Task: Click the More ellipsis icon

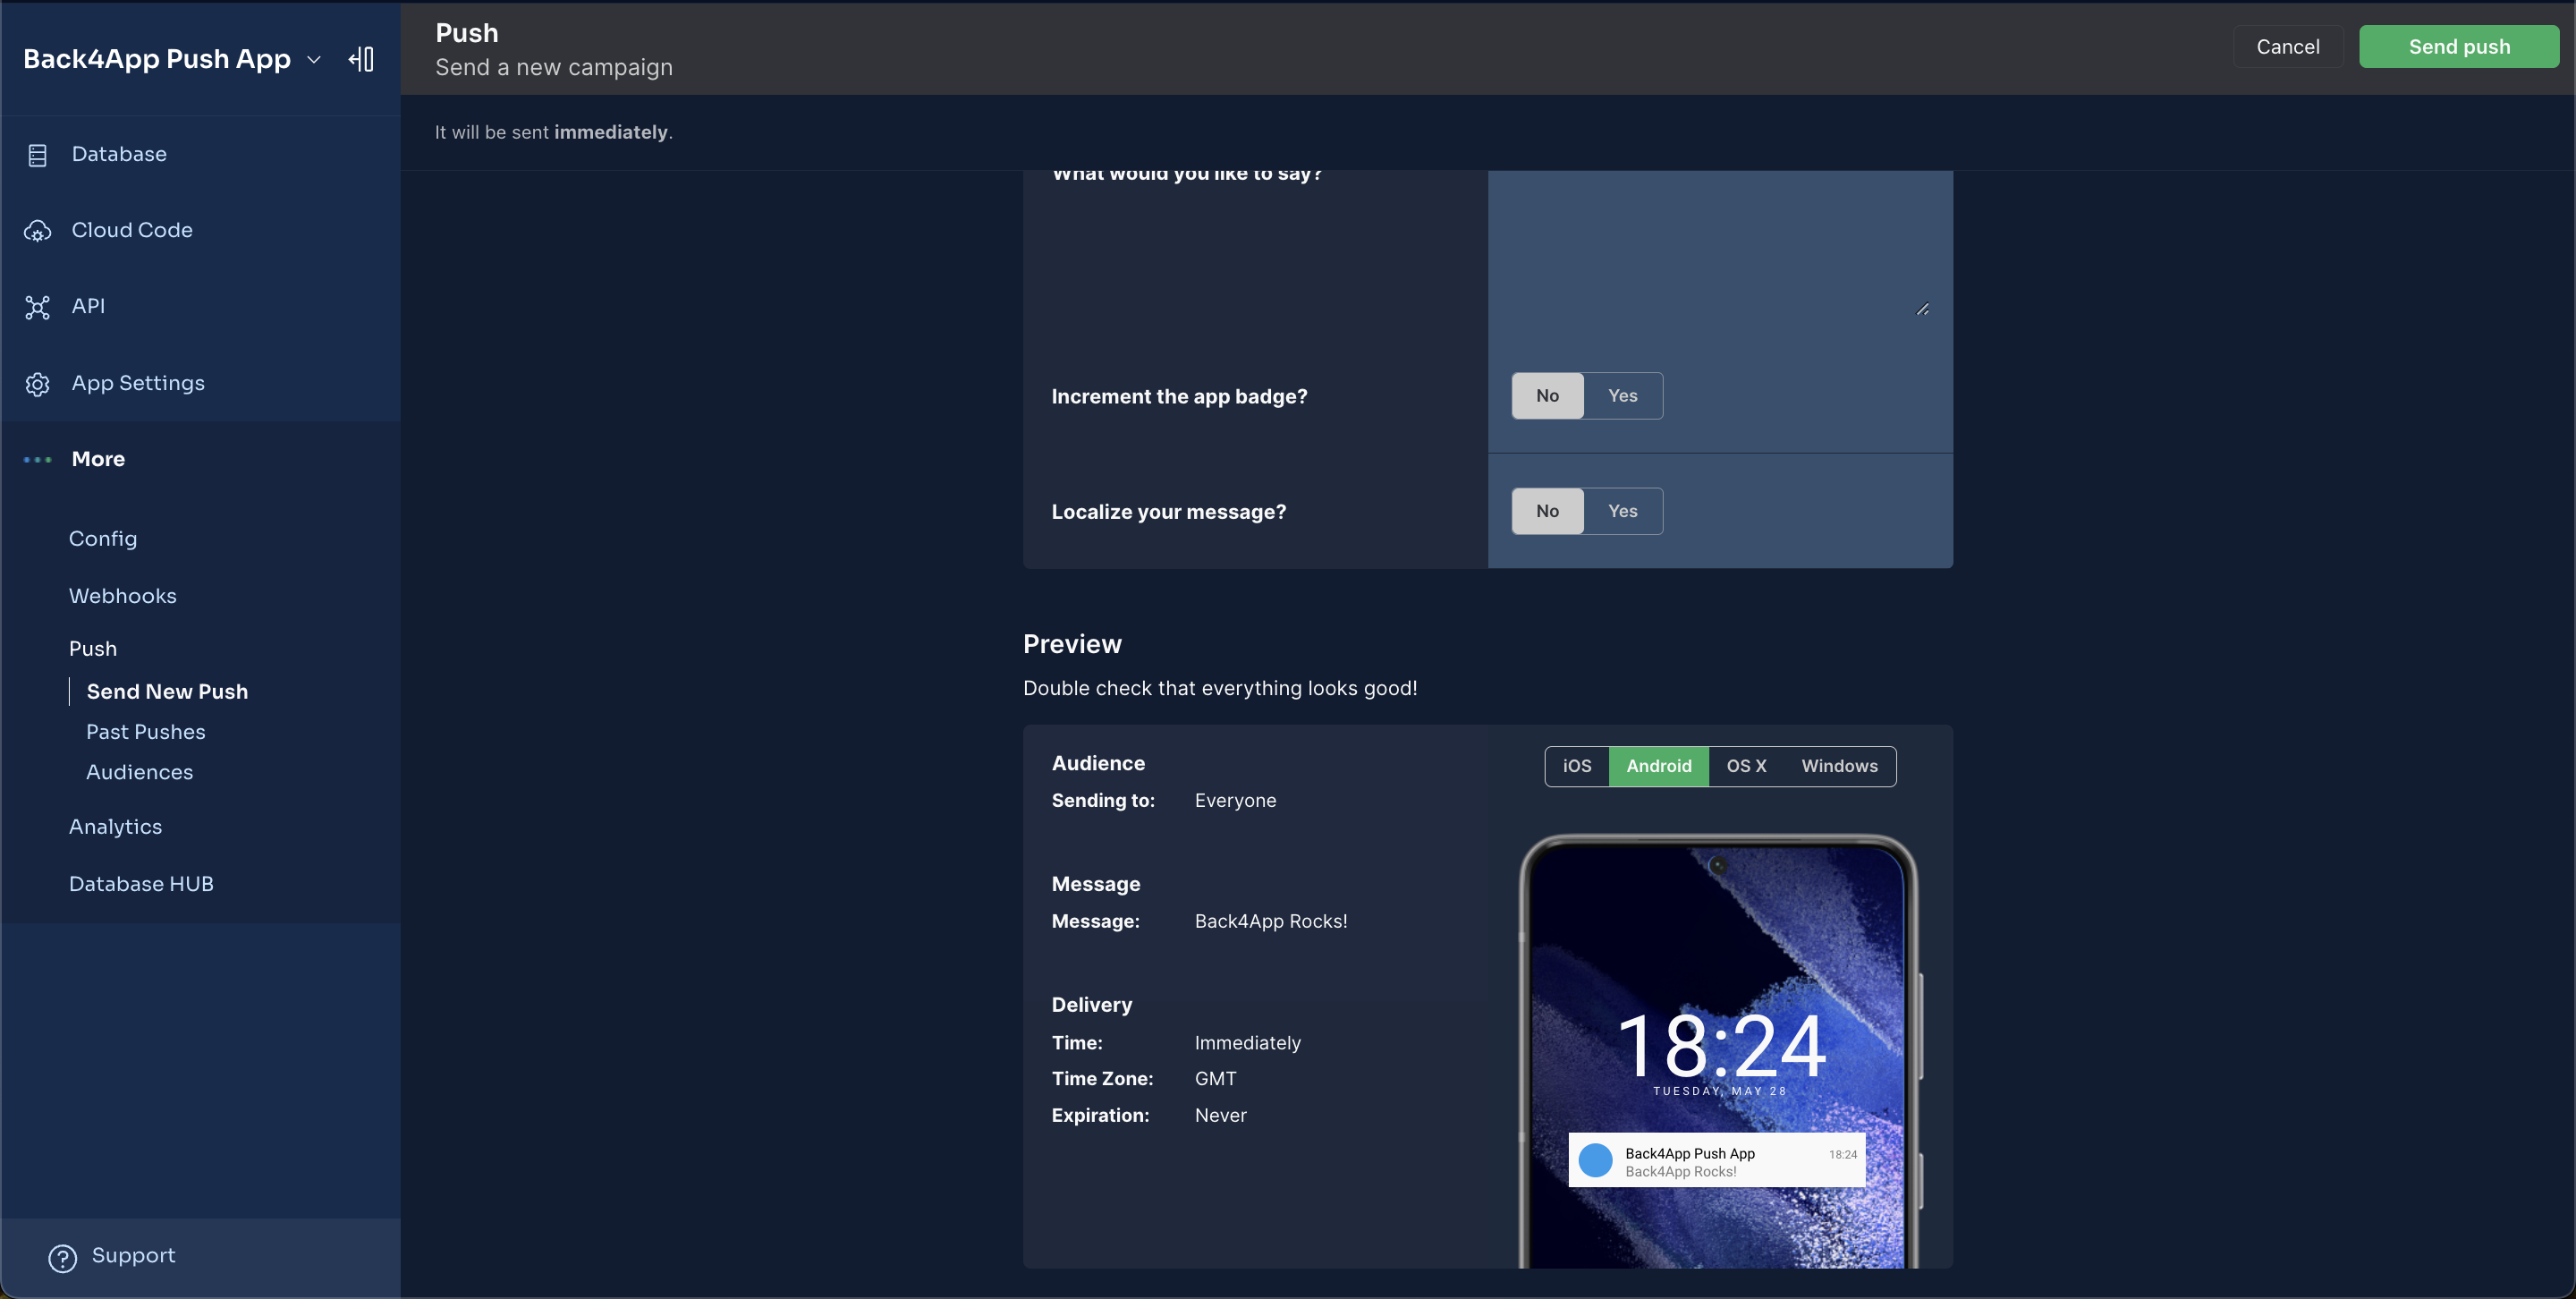Action: click(36, 459)
